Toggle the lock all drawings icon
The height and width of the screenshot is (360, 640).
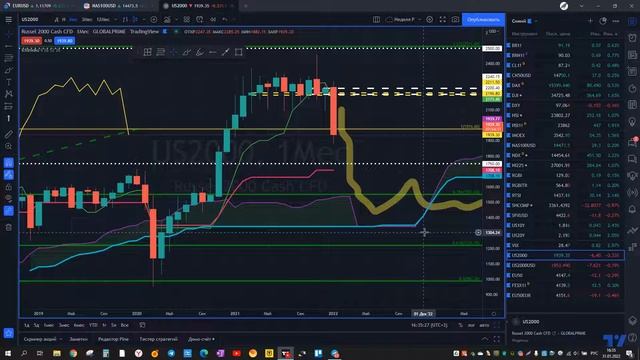9,187
